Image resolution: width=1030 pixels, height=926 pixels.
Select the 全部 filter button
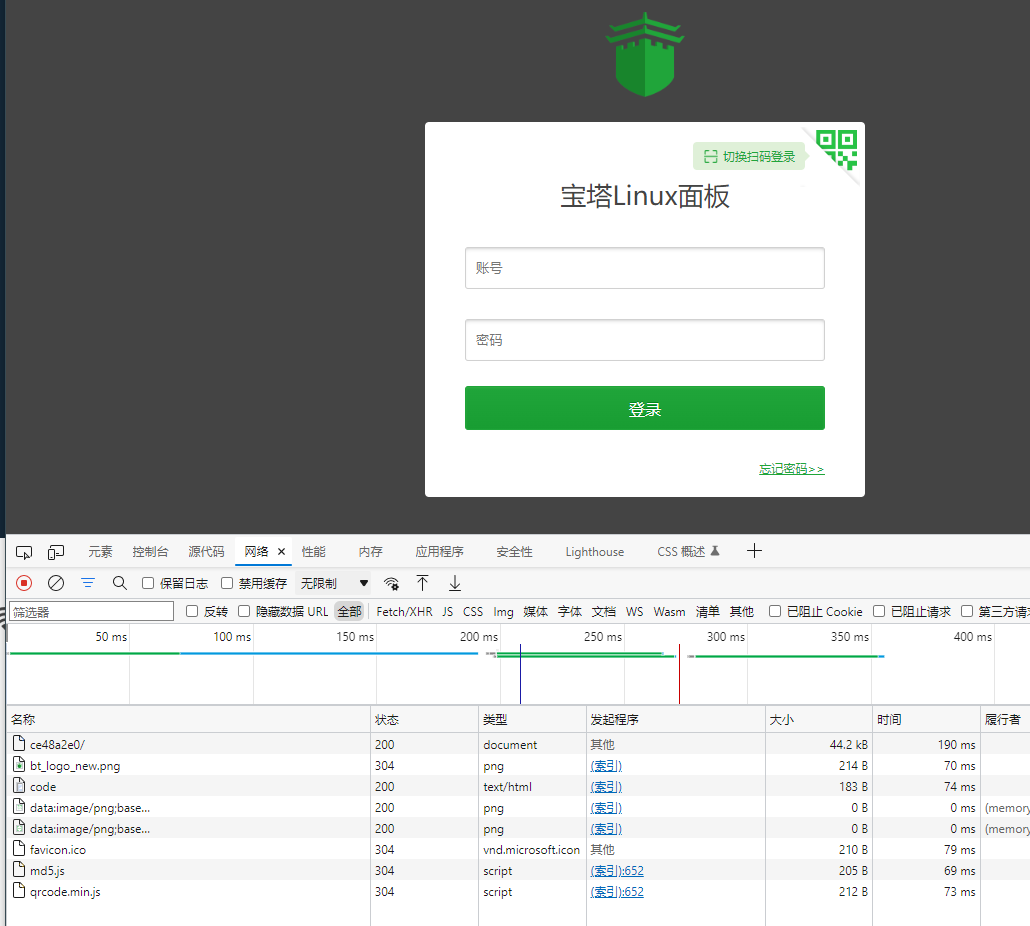coord(349,611)
